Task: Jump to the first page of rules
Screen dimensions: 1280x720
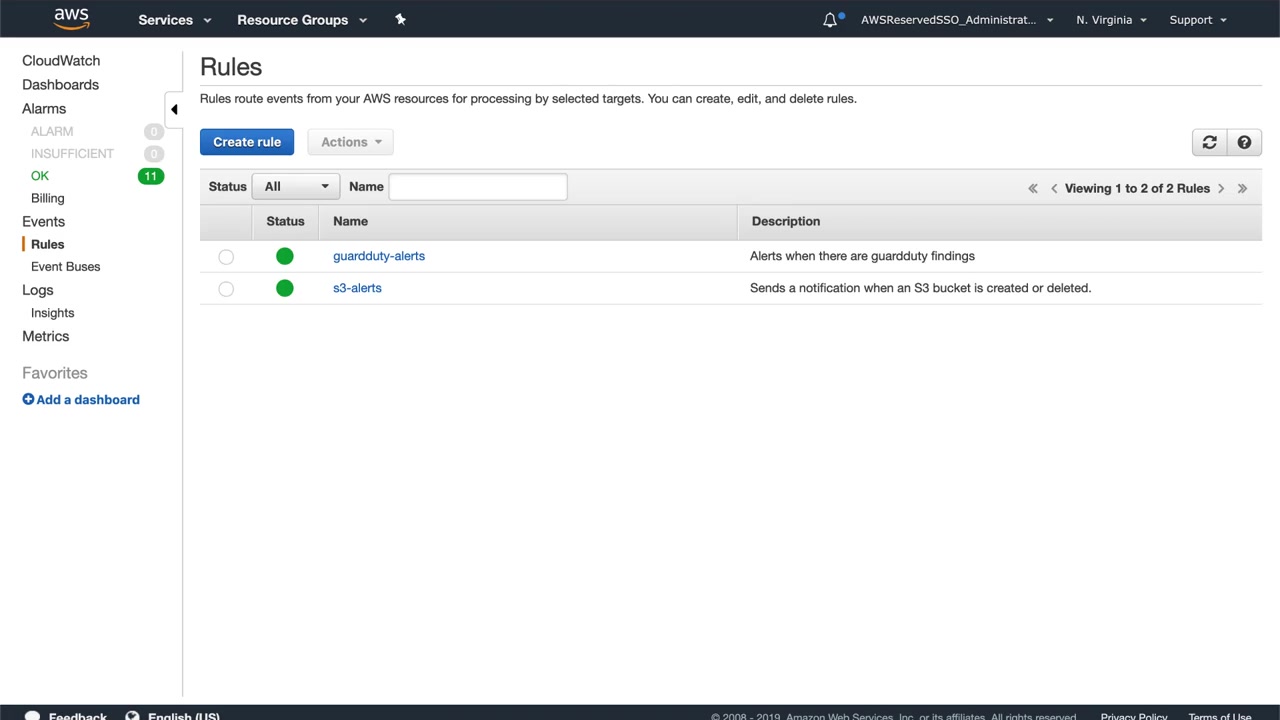Action: pos(1033,188)
